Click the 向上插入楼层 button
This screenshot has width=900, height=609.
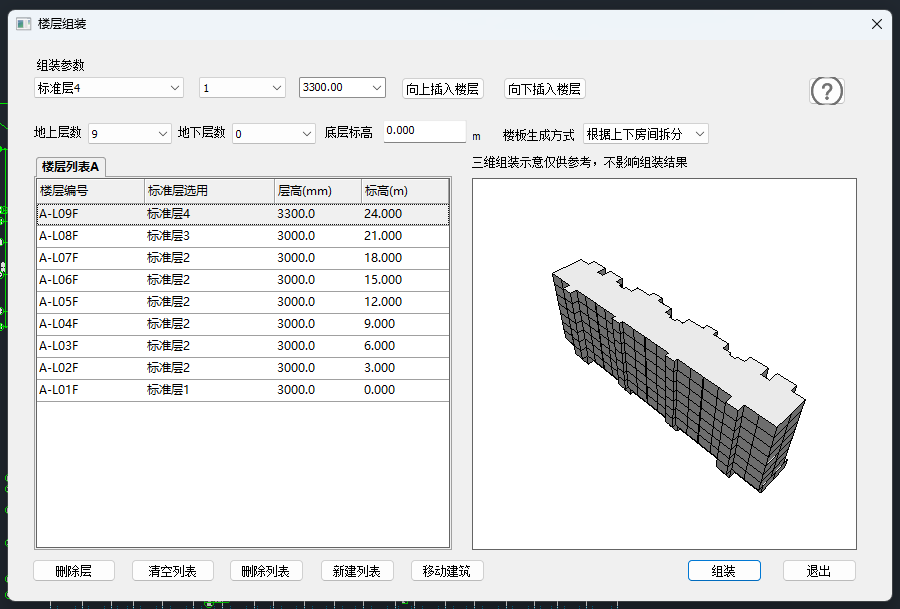click(443, 89)
